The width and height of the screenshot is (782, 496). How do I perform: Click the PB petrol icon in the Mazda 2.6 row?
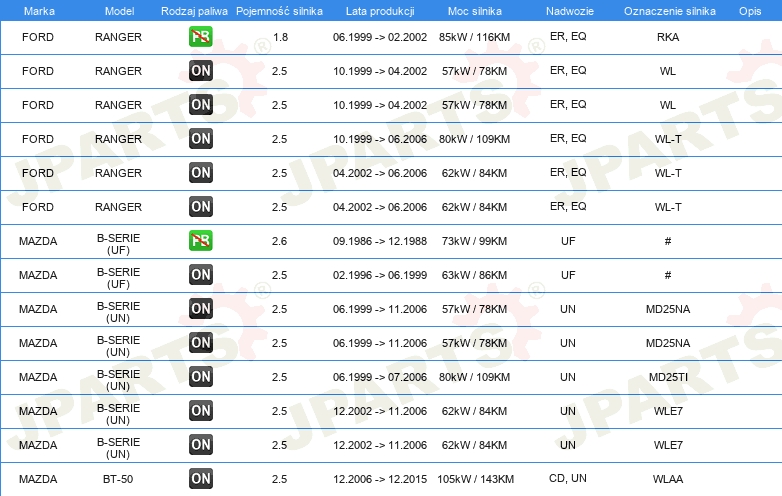coord(200,241)
